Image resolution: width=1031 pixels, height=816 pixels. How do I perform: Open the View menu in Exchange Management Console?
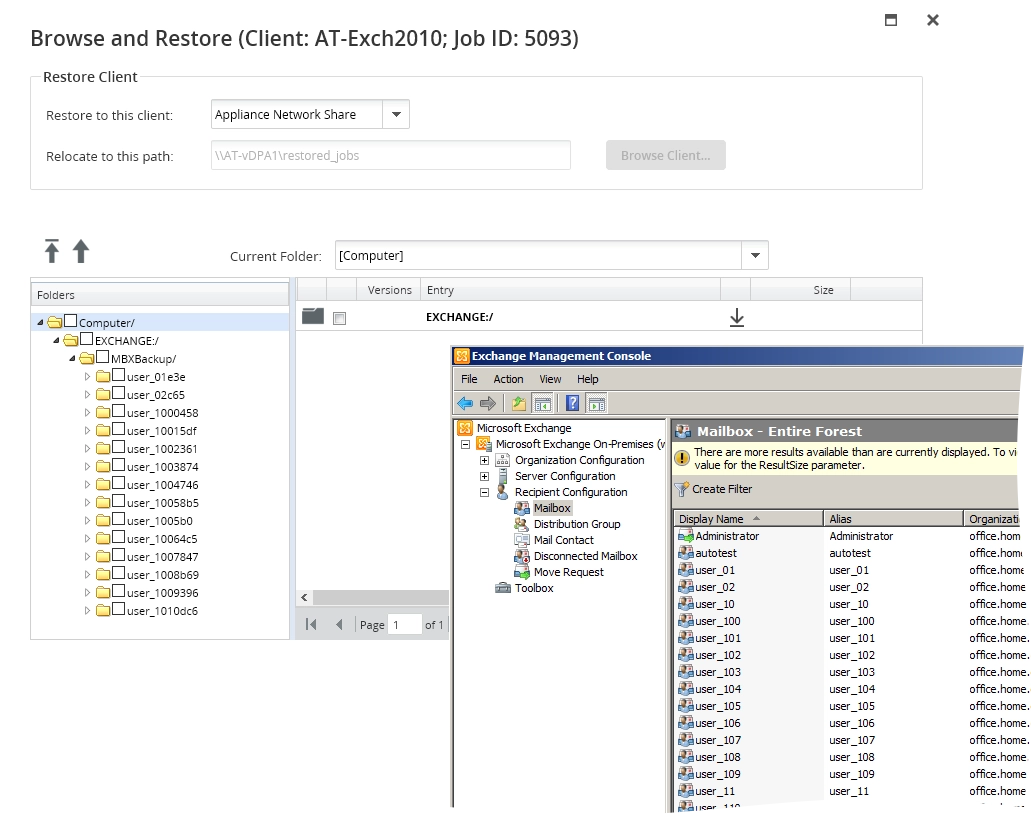[x=550, y=379]
